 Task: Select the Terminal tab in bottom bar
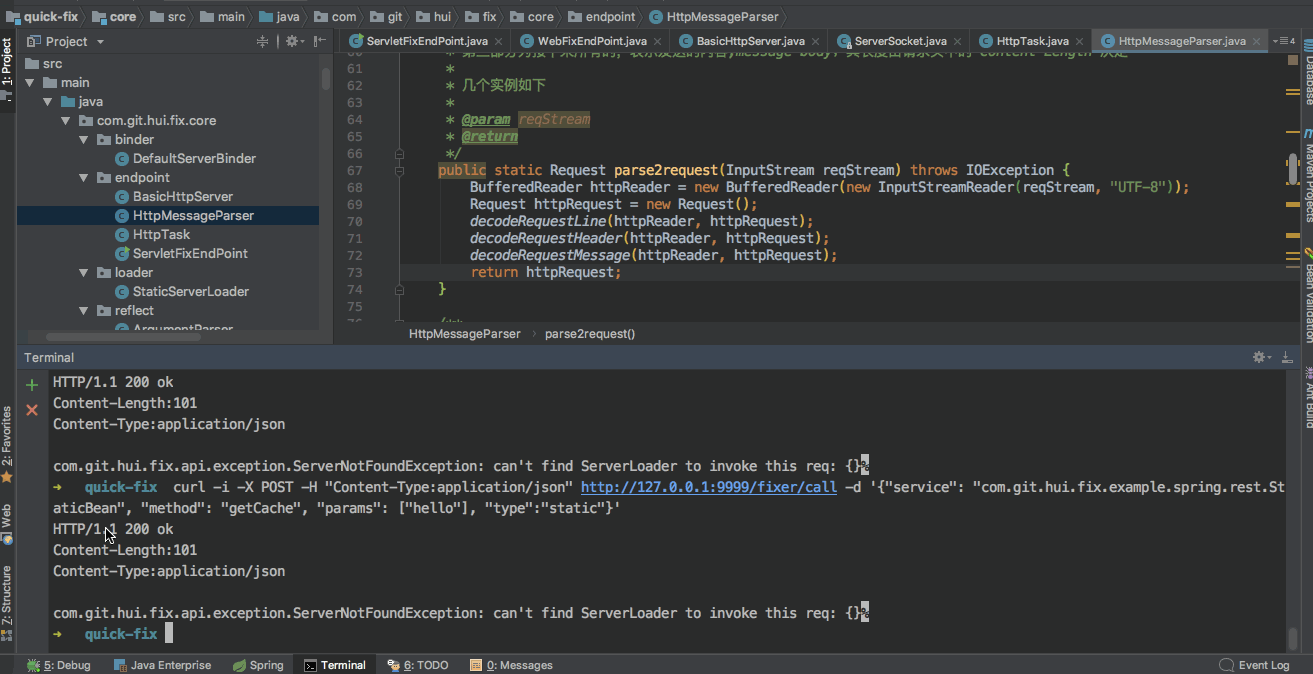[x=335, y=665]
